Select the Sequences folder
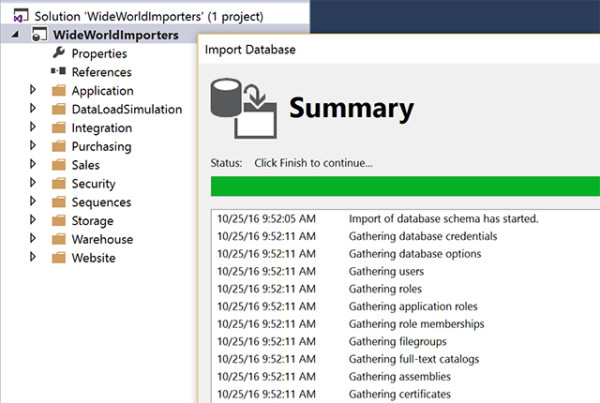 (x=101, y=202)
